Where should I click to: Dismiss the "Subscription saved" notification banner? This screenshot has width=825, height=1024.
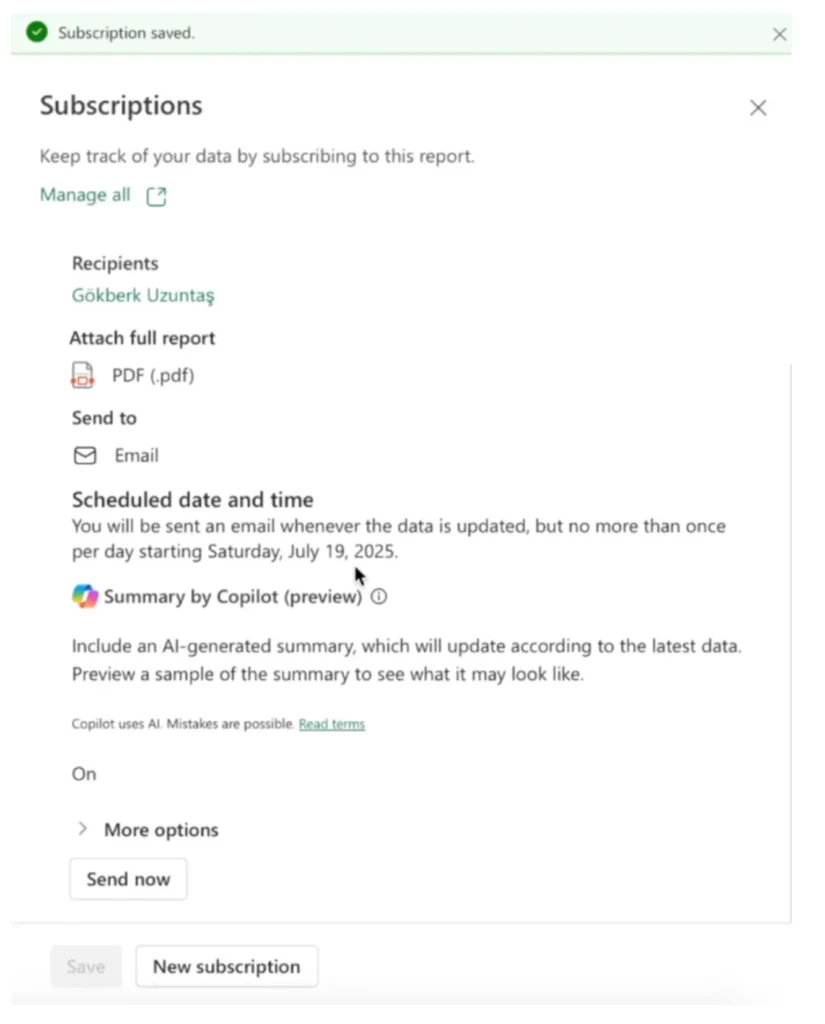click(780, 34)
